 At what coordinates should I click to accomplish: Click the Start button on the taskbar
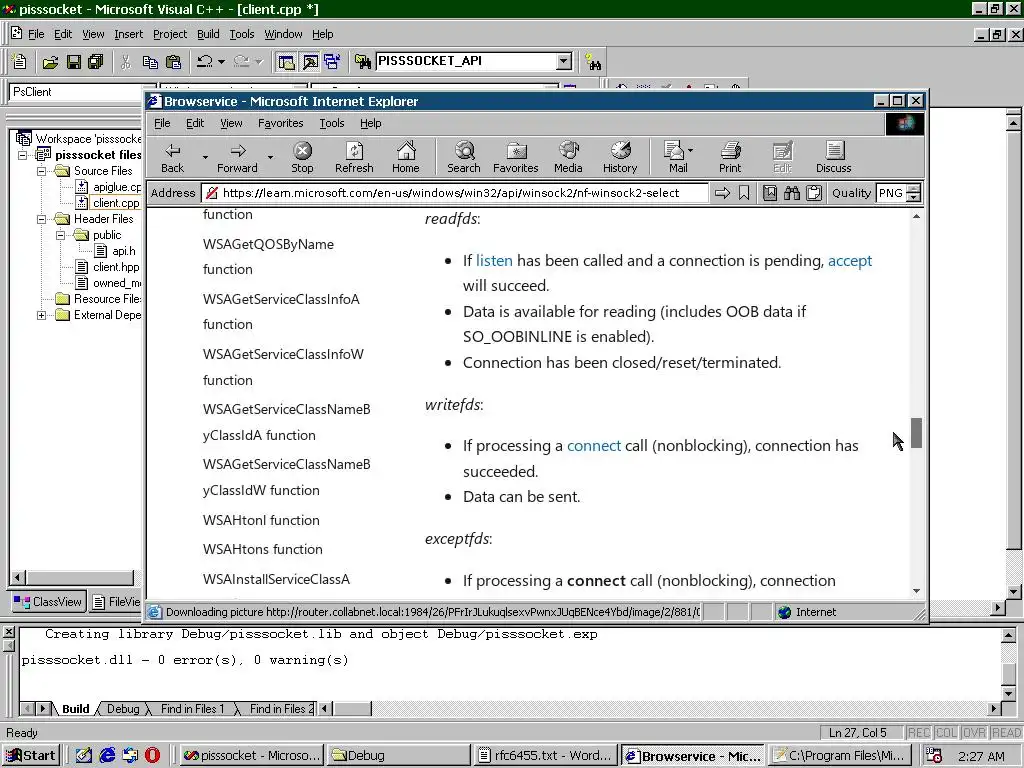[32, 756]
